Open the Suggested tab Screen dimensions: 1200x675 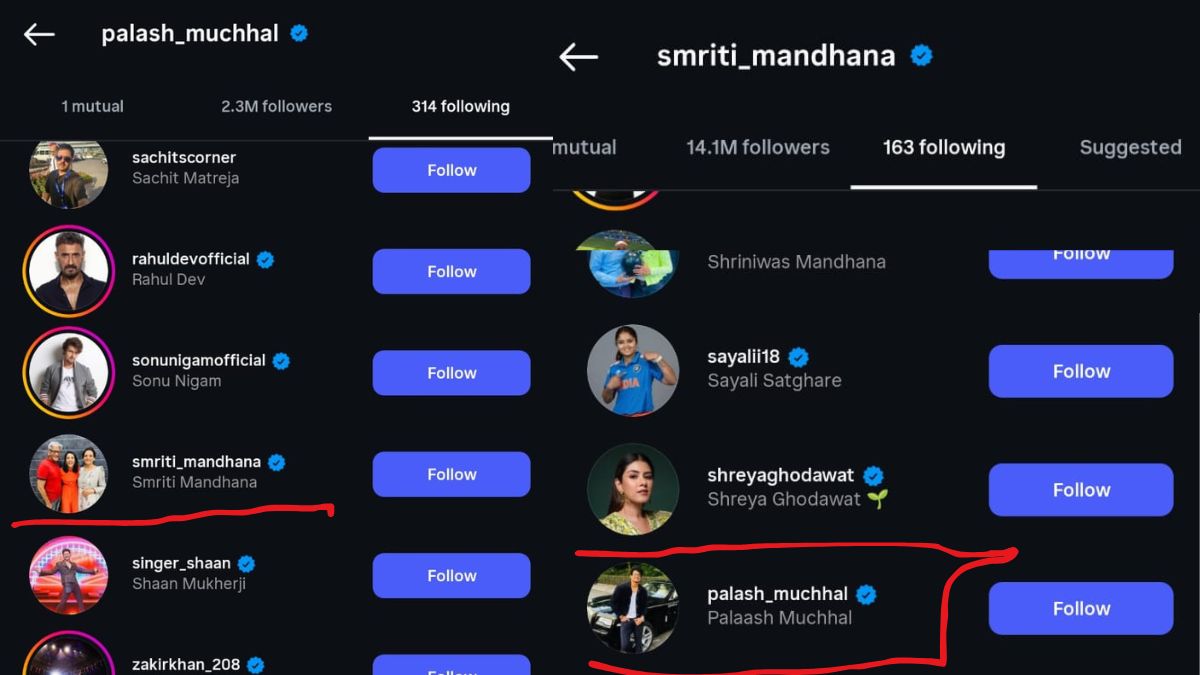pos(1129,147)
